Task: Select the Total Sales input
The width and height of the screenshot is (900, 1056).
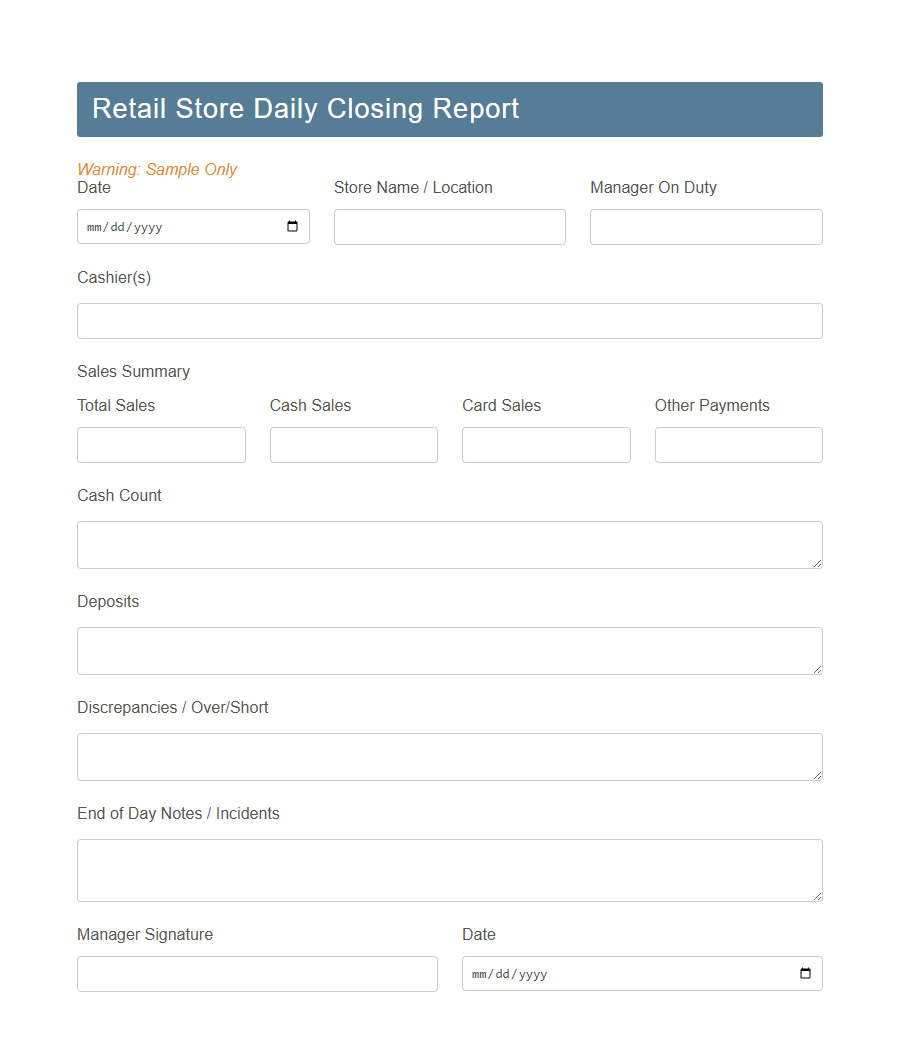Action: tap(161, 444)
